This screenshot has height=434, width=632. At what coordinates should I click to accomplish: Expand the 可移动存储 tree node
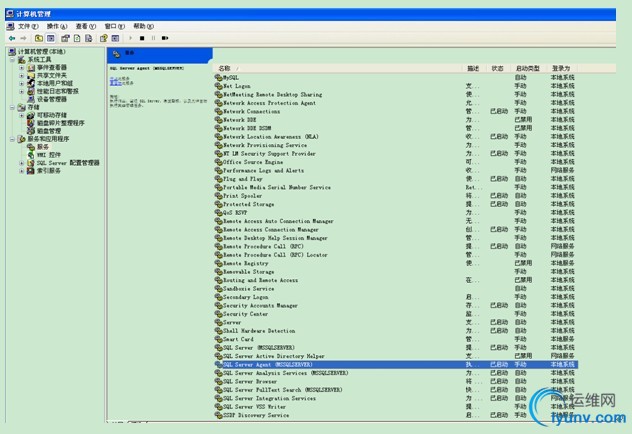point(21,115)
